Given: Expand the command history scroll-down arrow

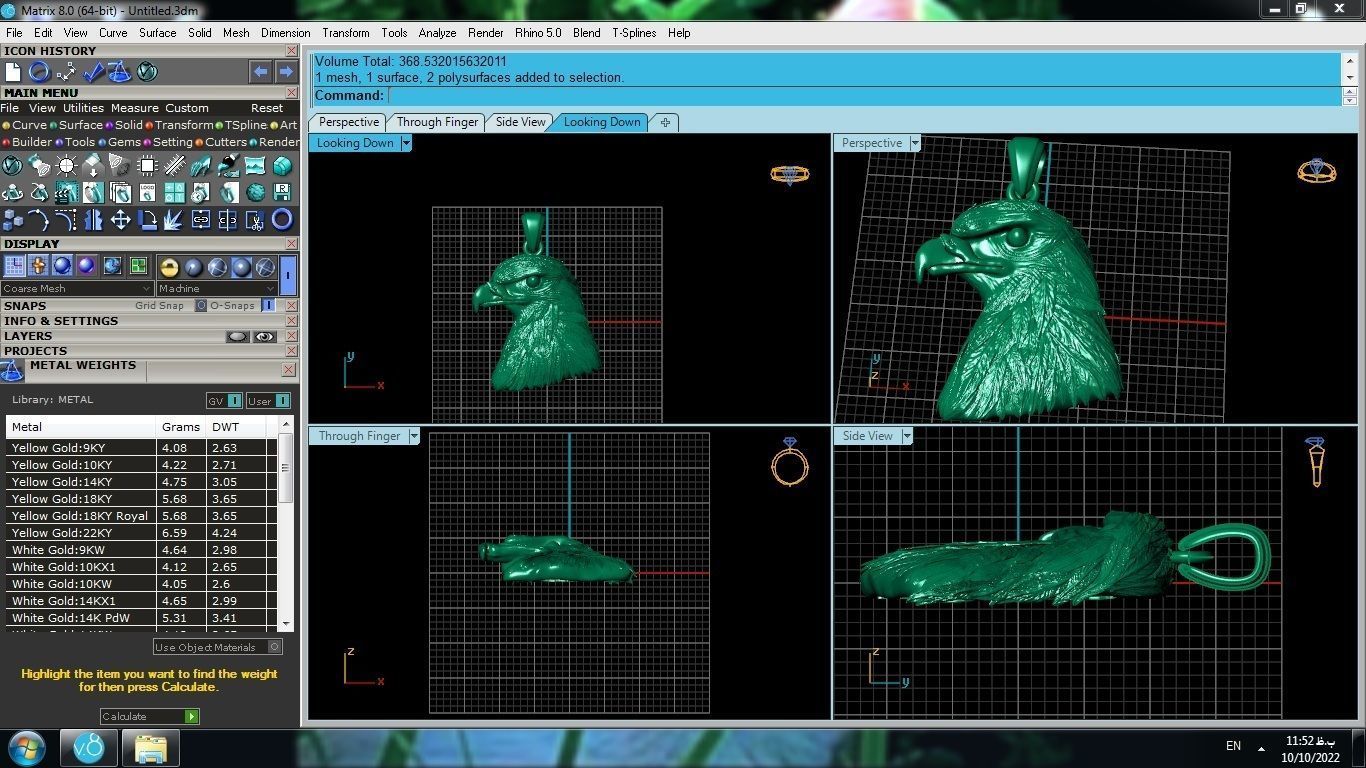Looking at the screenshot, I should [1349, 78].
